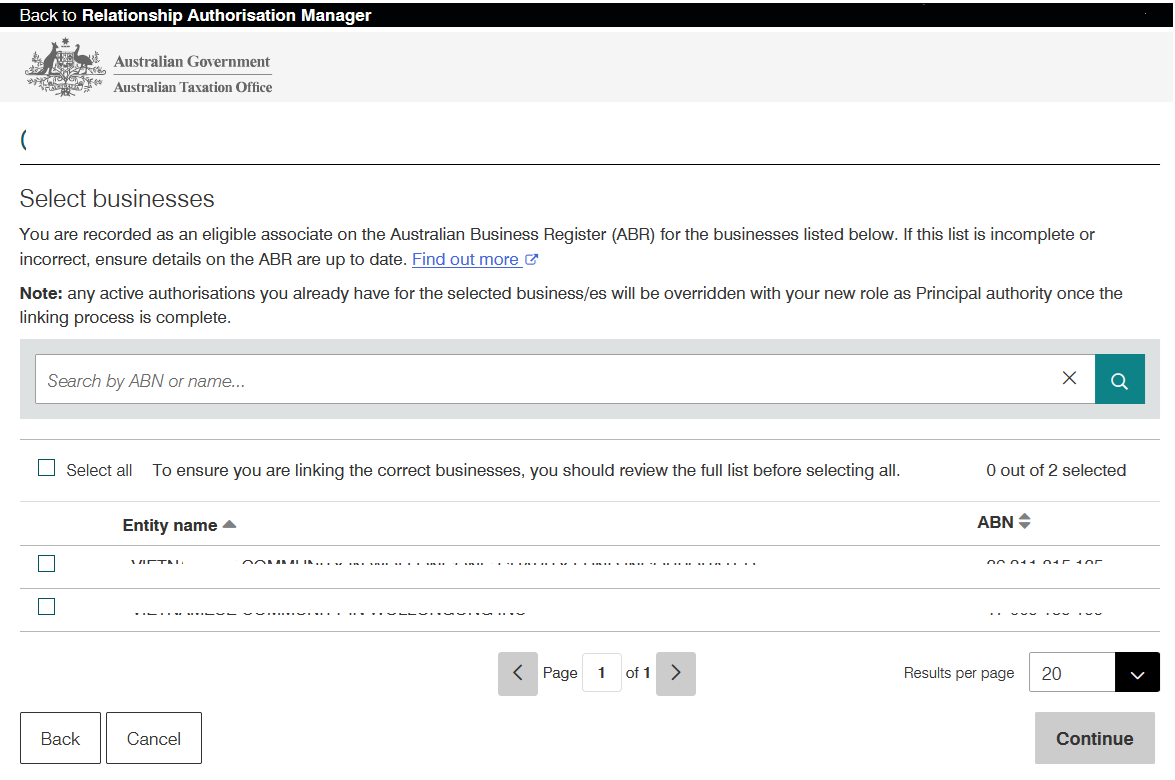Check the first business row checkbox
Screen dimensions: 1175x780
46,563
